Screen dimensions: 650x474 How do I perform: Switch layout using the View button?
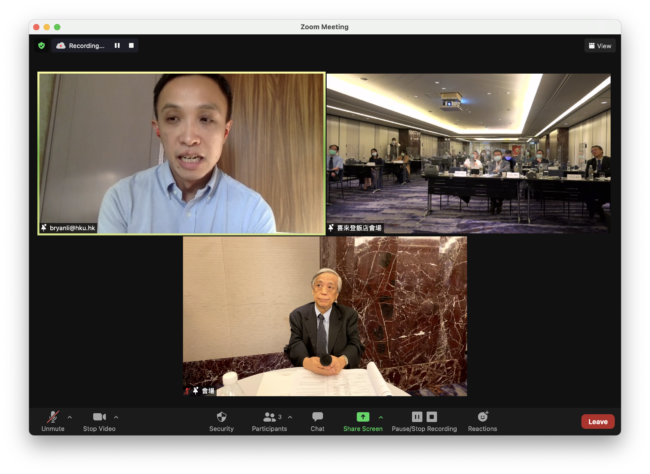(600, 46)
